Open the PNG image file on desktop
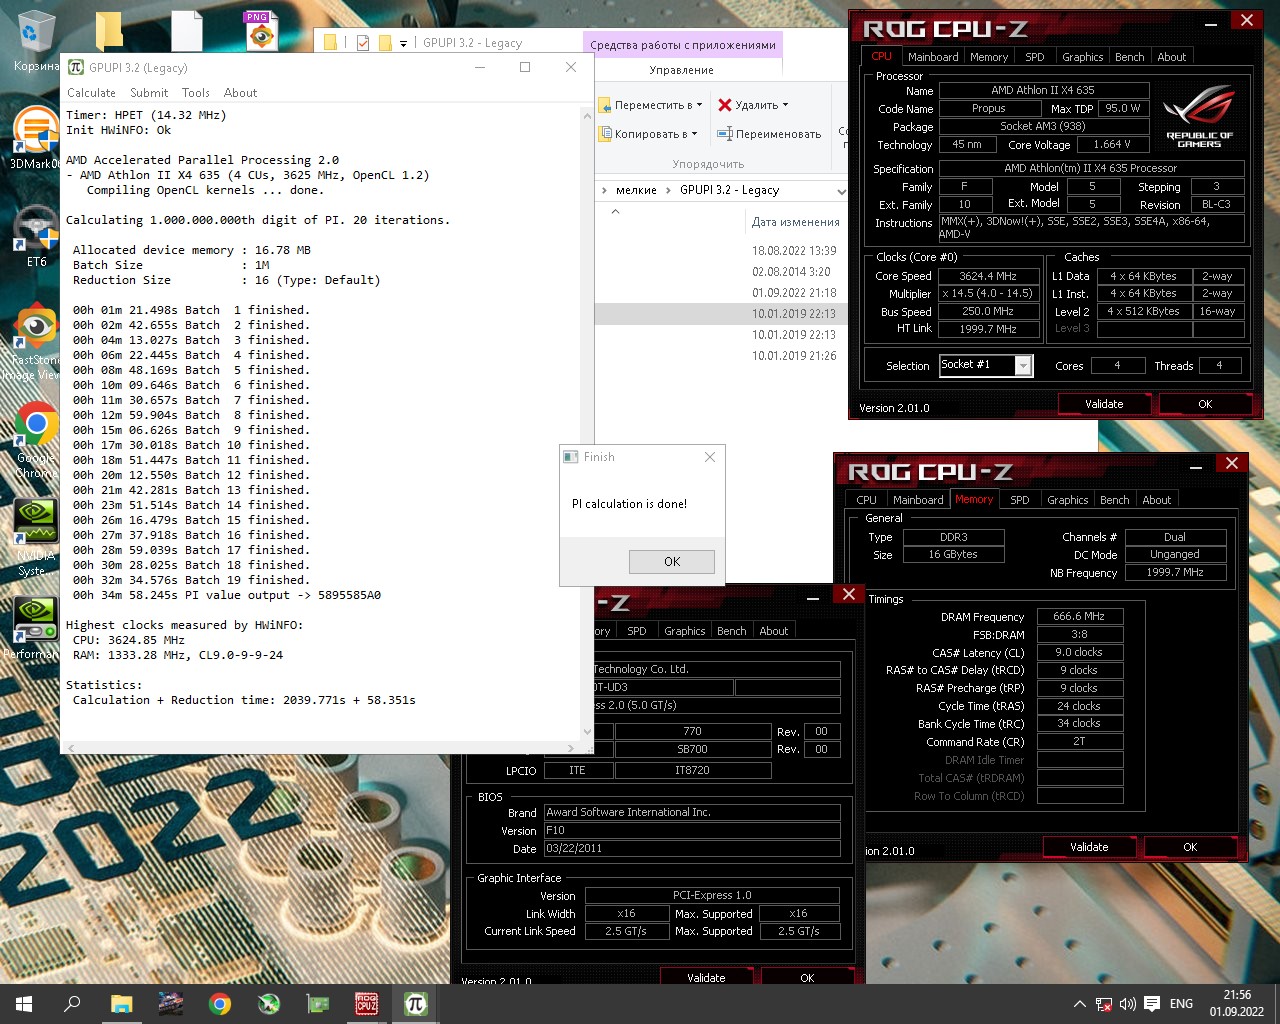Image resolution: width=1280 pixels, height=1024 pixels. (261, 31)
